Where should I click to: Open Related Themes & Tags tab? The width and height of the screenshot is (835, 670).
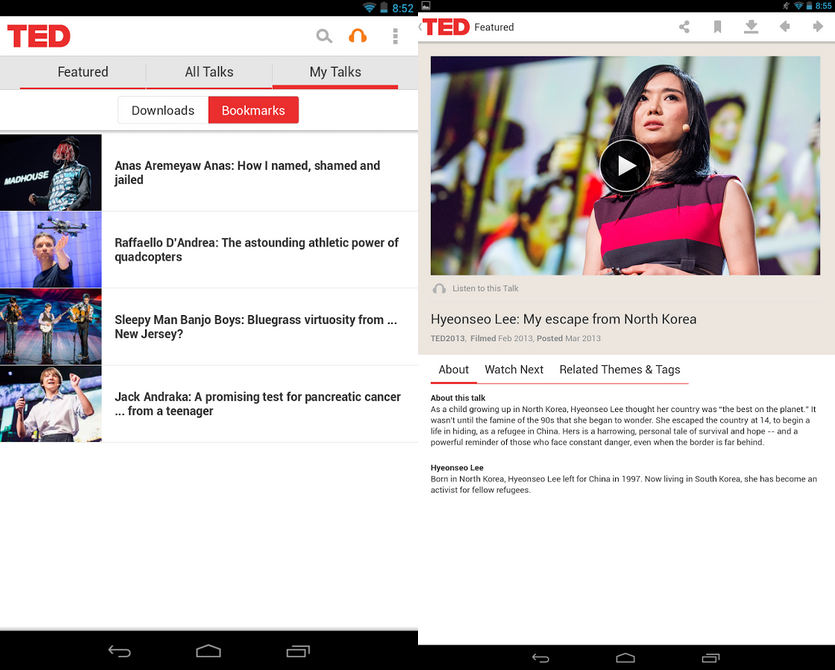[619, 370]
